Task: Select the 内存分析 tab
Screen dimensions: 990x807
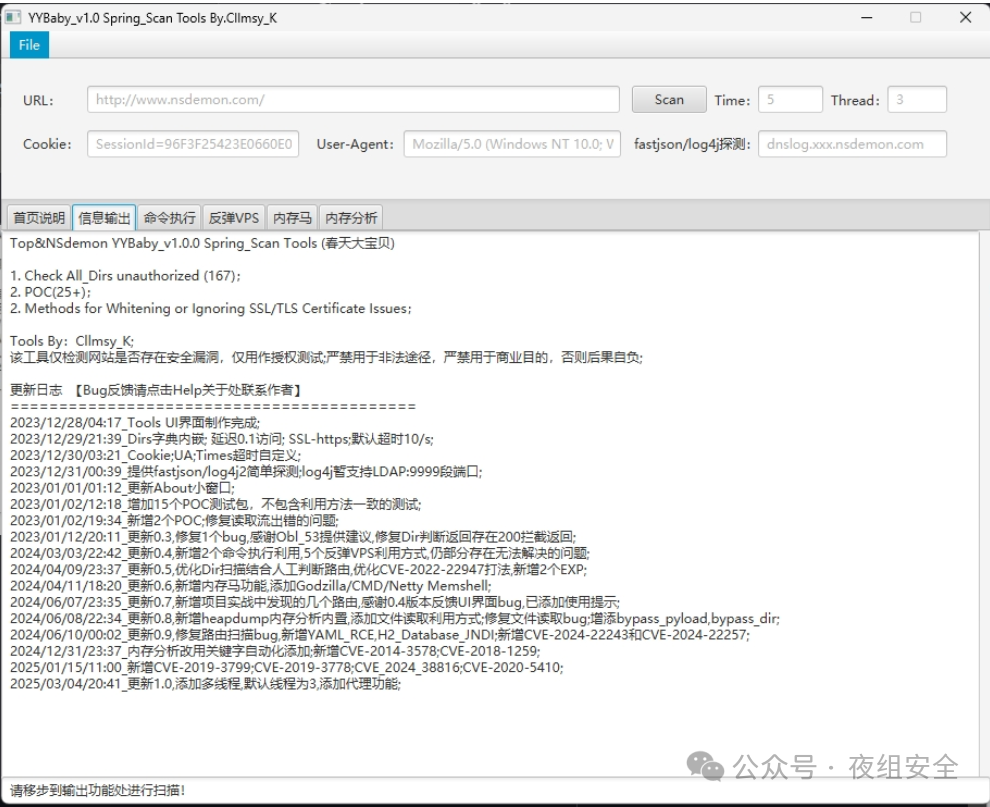Action: [x=351, y=218]
